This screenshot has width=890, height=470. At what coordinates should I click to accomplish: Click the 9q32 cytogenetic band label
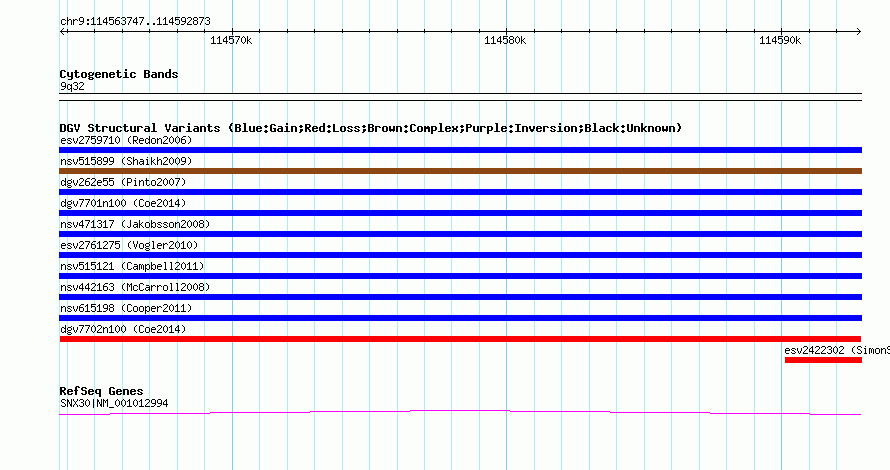72,86
